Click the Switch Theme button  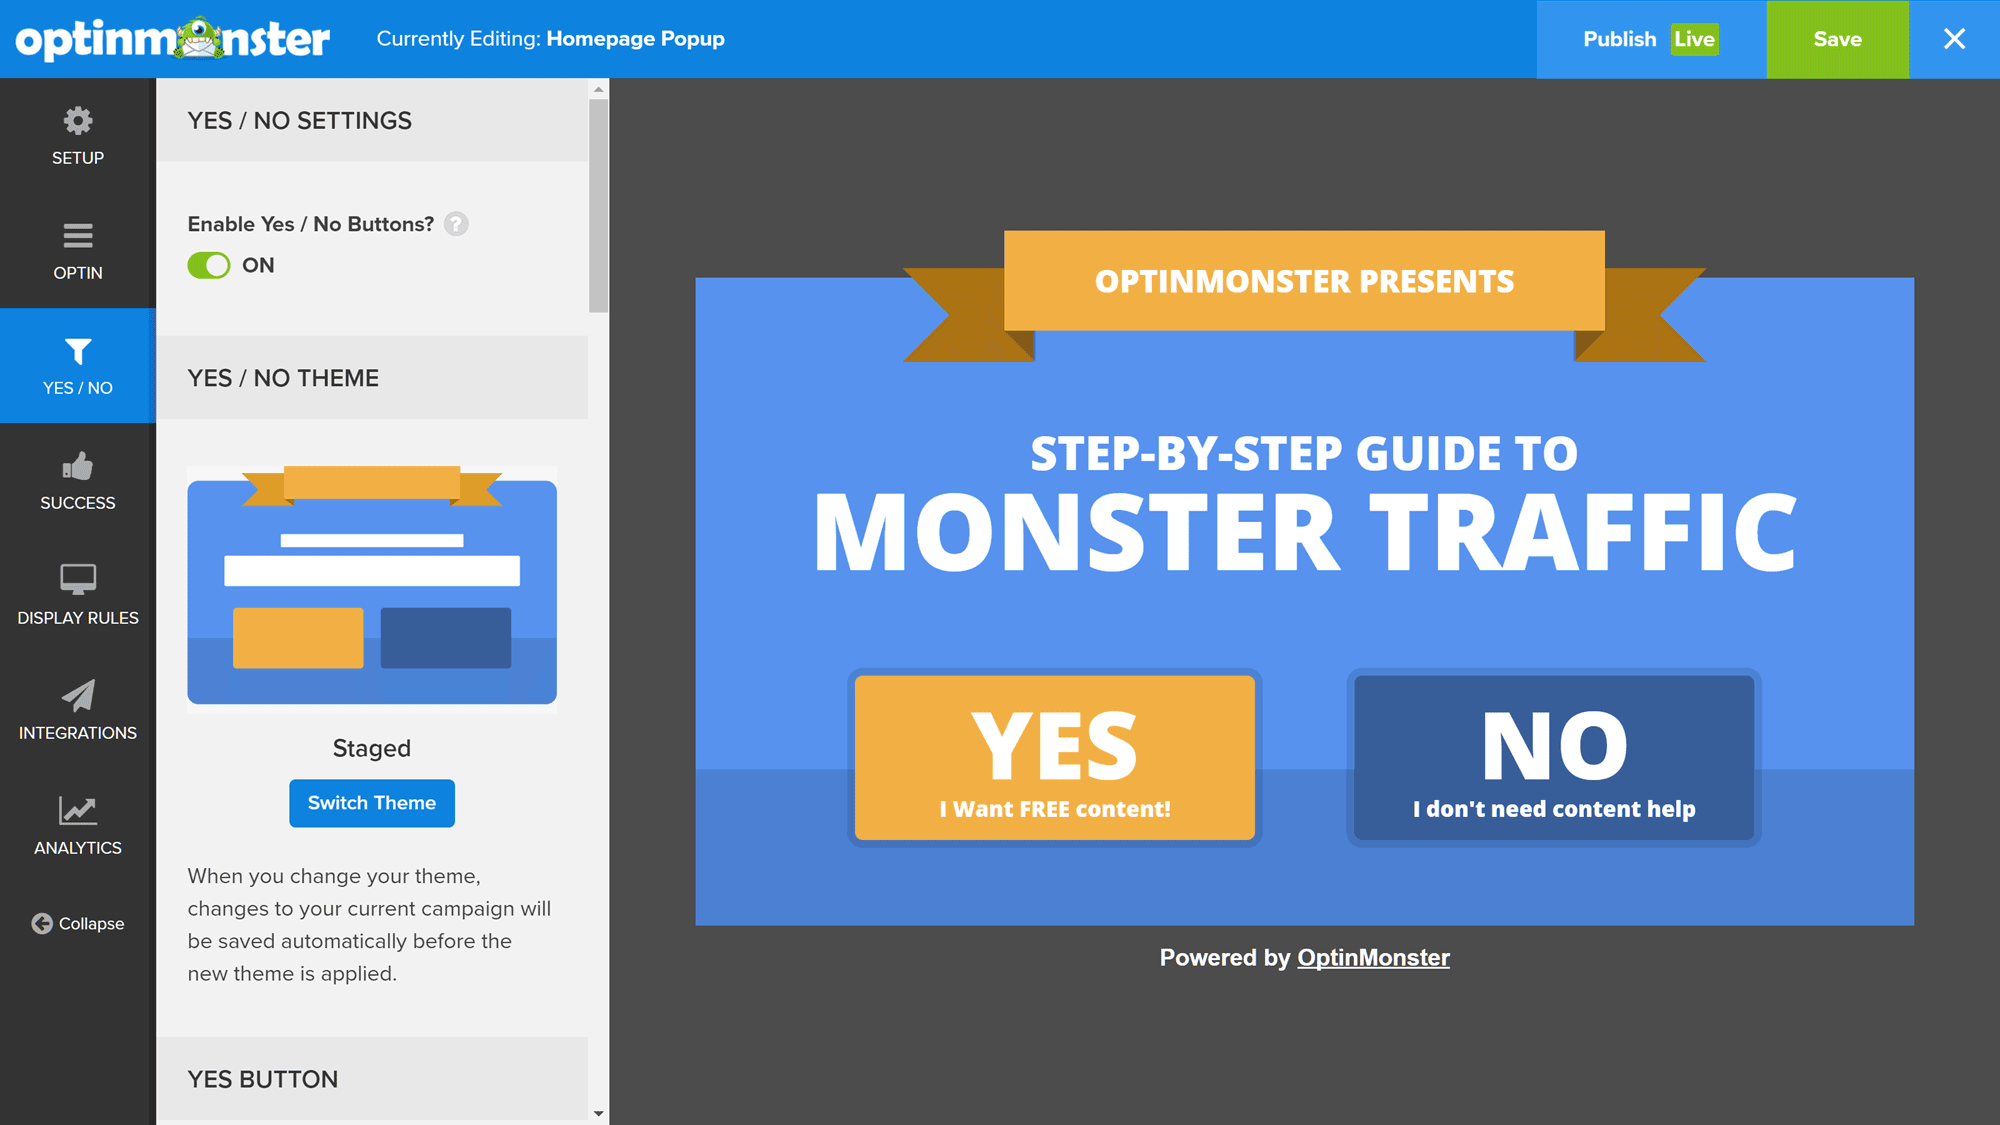(x=372, y=802)
